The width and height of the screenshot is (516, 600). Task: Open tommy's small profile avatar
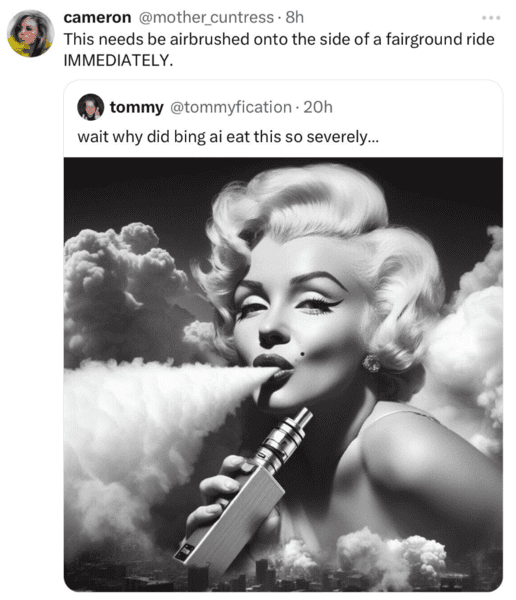coord(90,107)
